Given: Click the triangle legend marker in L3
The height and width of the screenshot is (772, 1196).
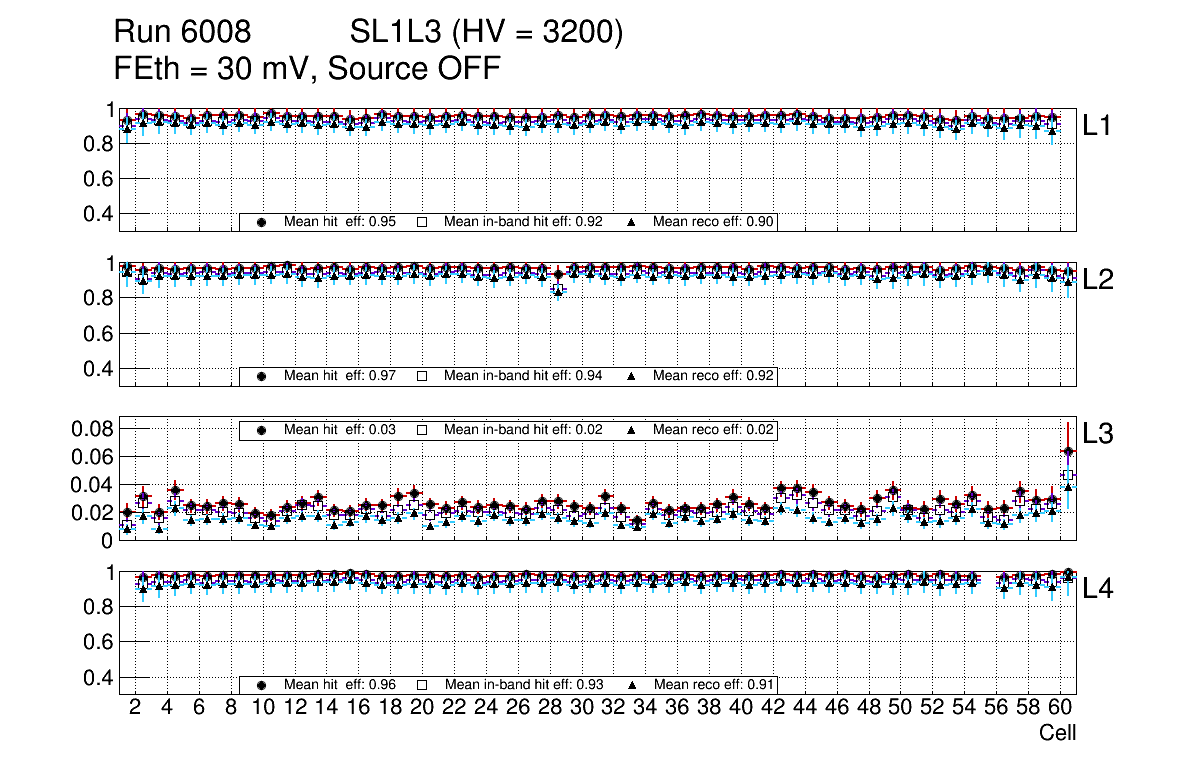Looking at the screenshot, I should 632,430.
